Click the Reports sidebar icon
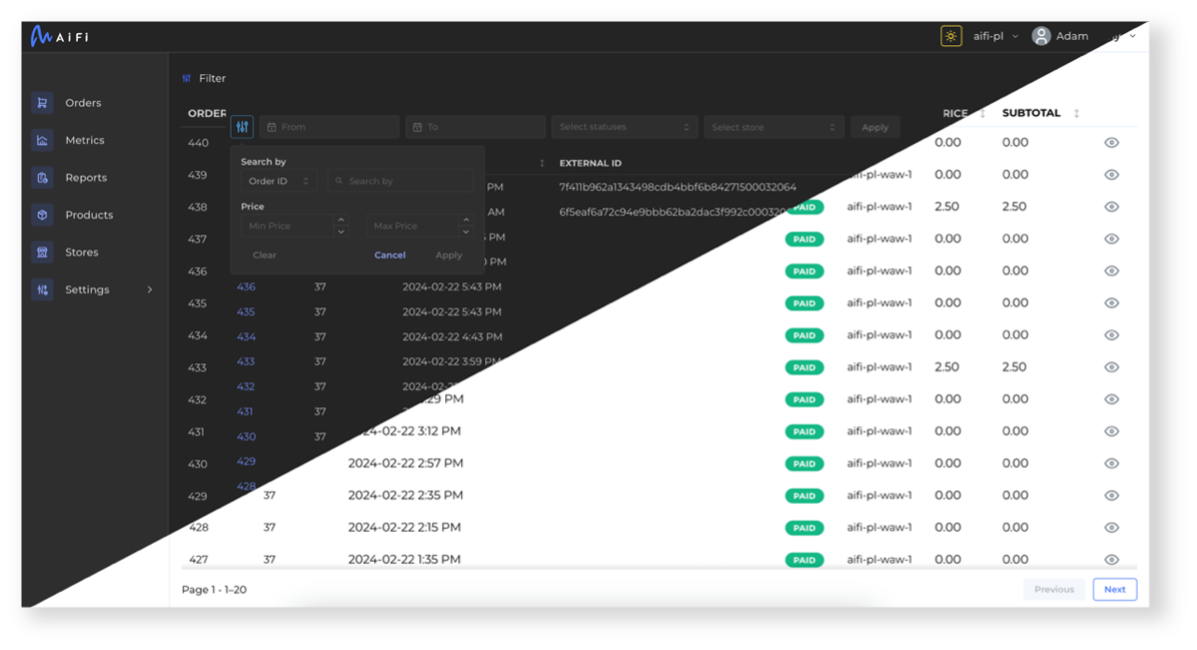Viewport: 1197px width, 650px height. point(42,178)
